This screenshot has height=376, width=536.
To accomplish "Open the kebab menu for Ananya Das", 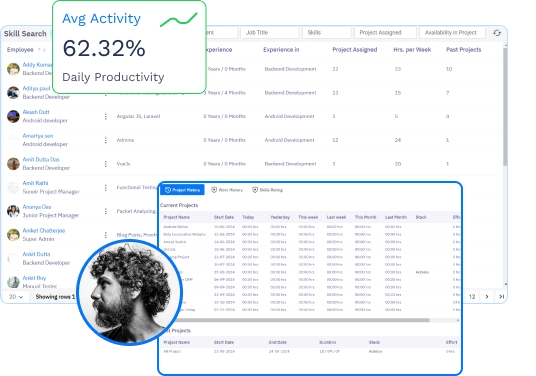I will (x=105, y=211).
